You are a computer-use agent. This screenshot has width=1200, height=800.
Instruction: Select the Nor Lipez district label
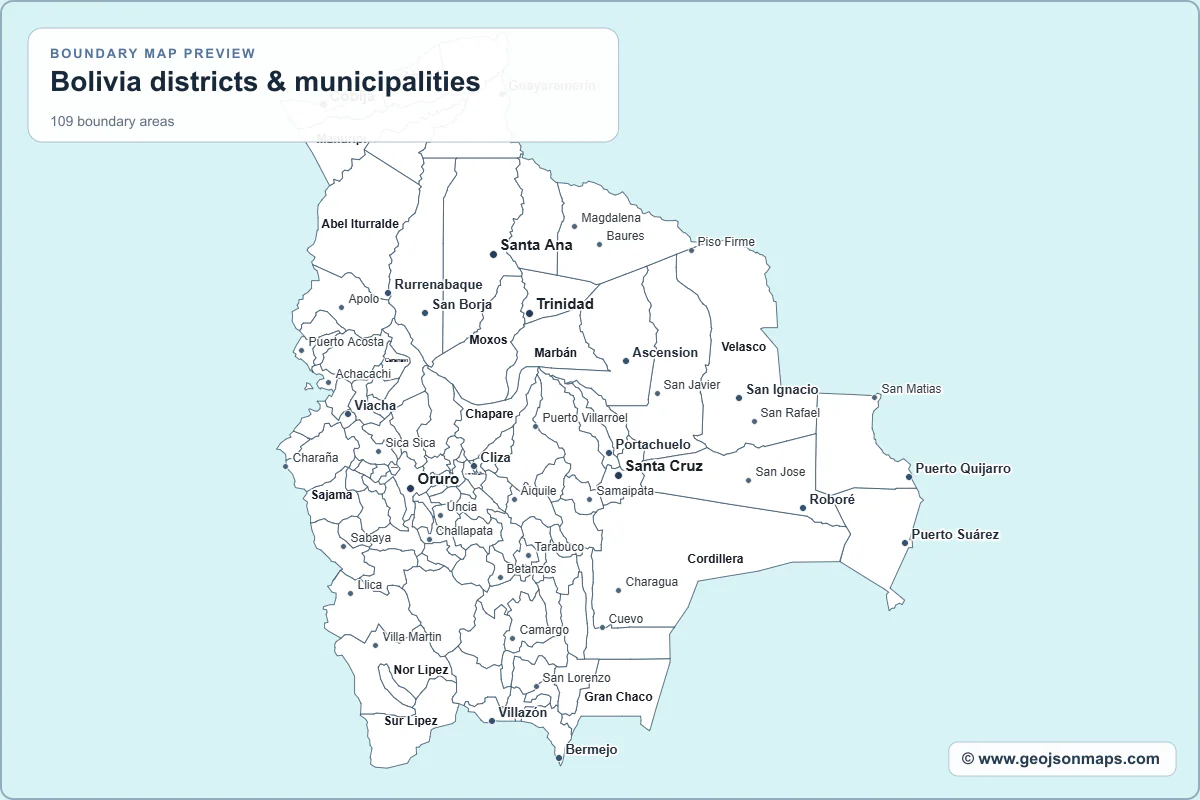pyautogui.click(x=421, y=670)
